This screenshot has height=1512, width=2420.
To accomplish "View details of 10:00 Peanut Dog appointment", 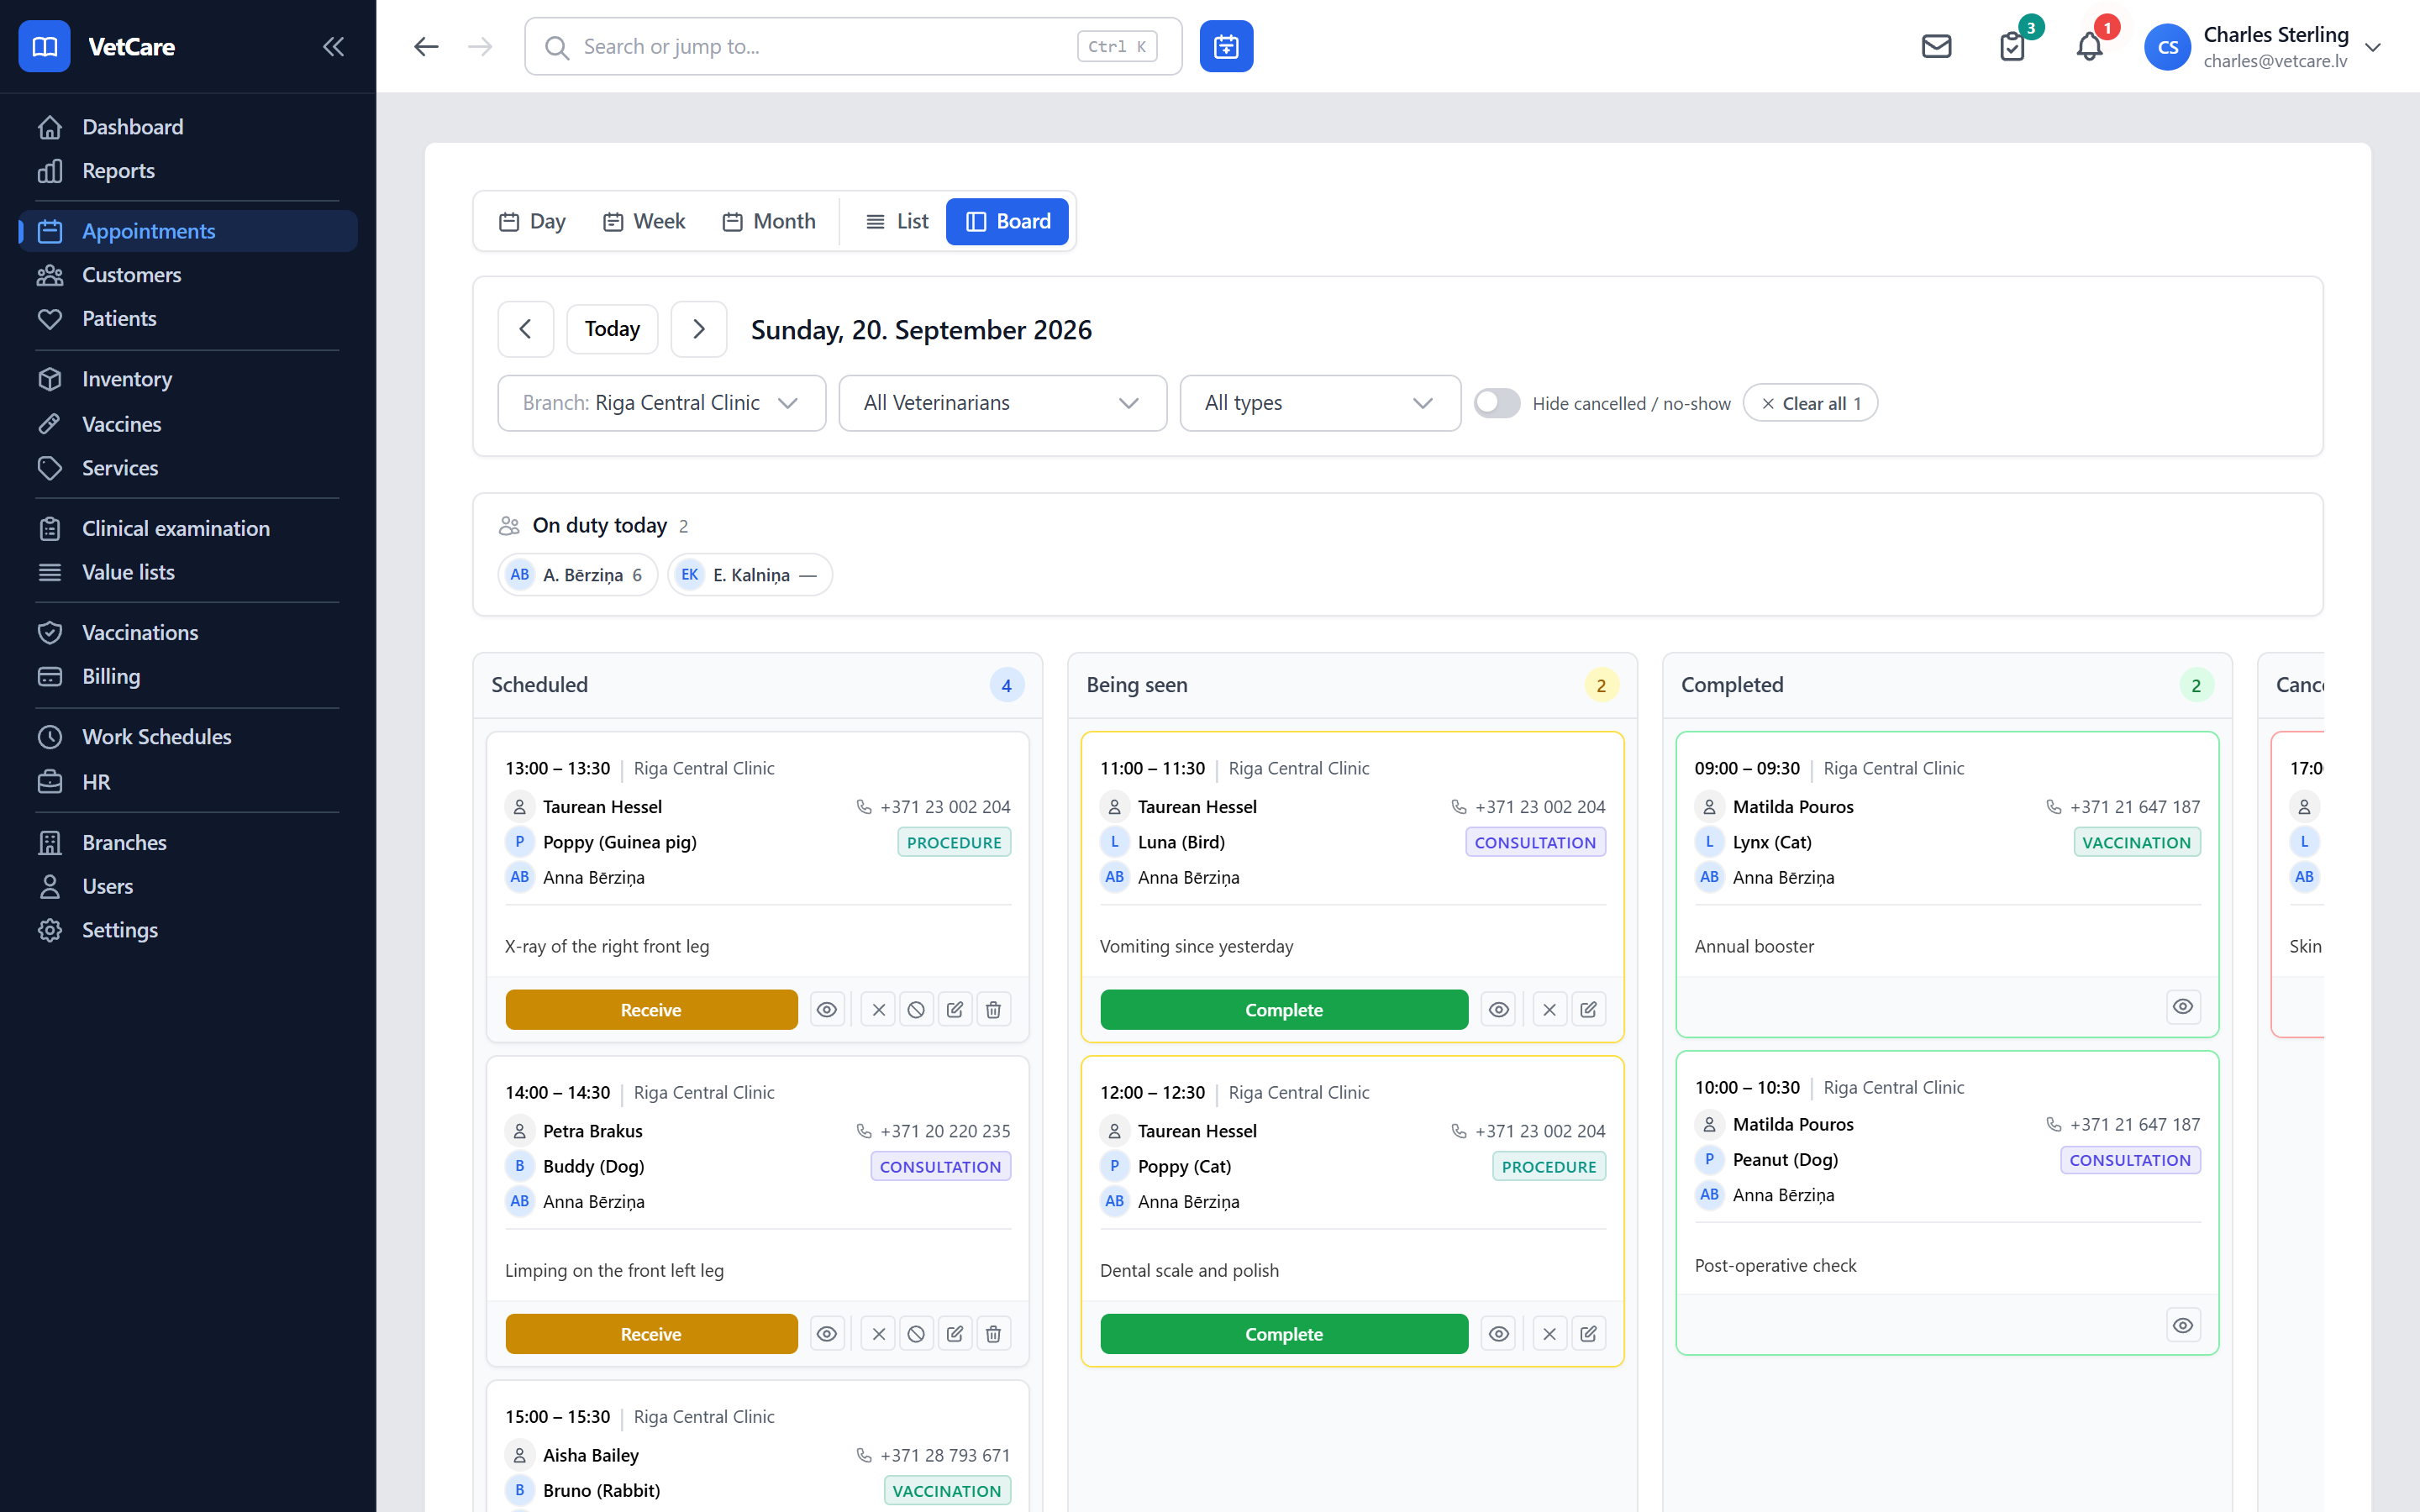I will [x=2183, y=1326].
